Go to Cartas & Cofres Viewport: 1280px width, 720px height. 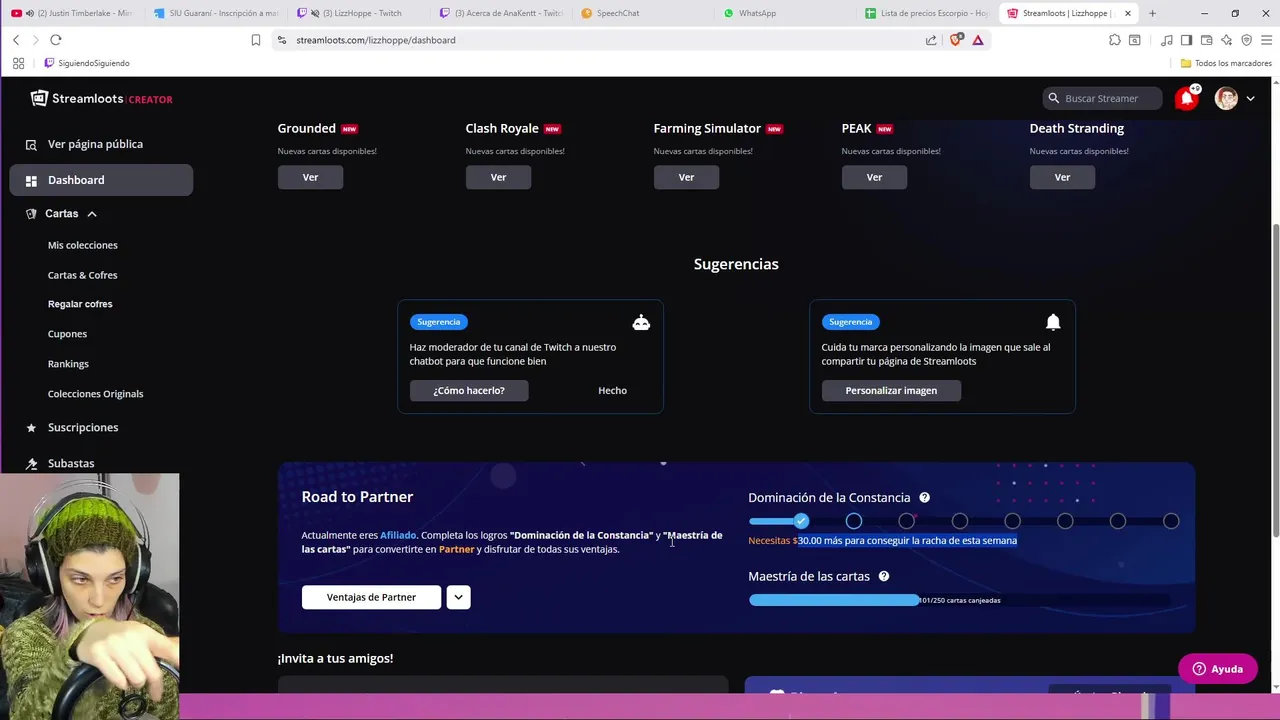[82, 275]
